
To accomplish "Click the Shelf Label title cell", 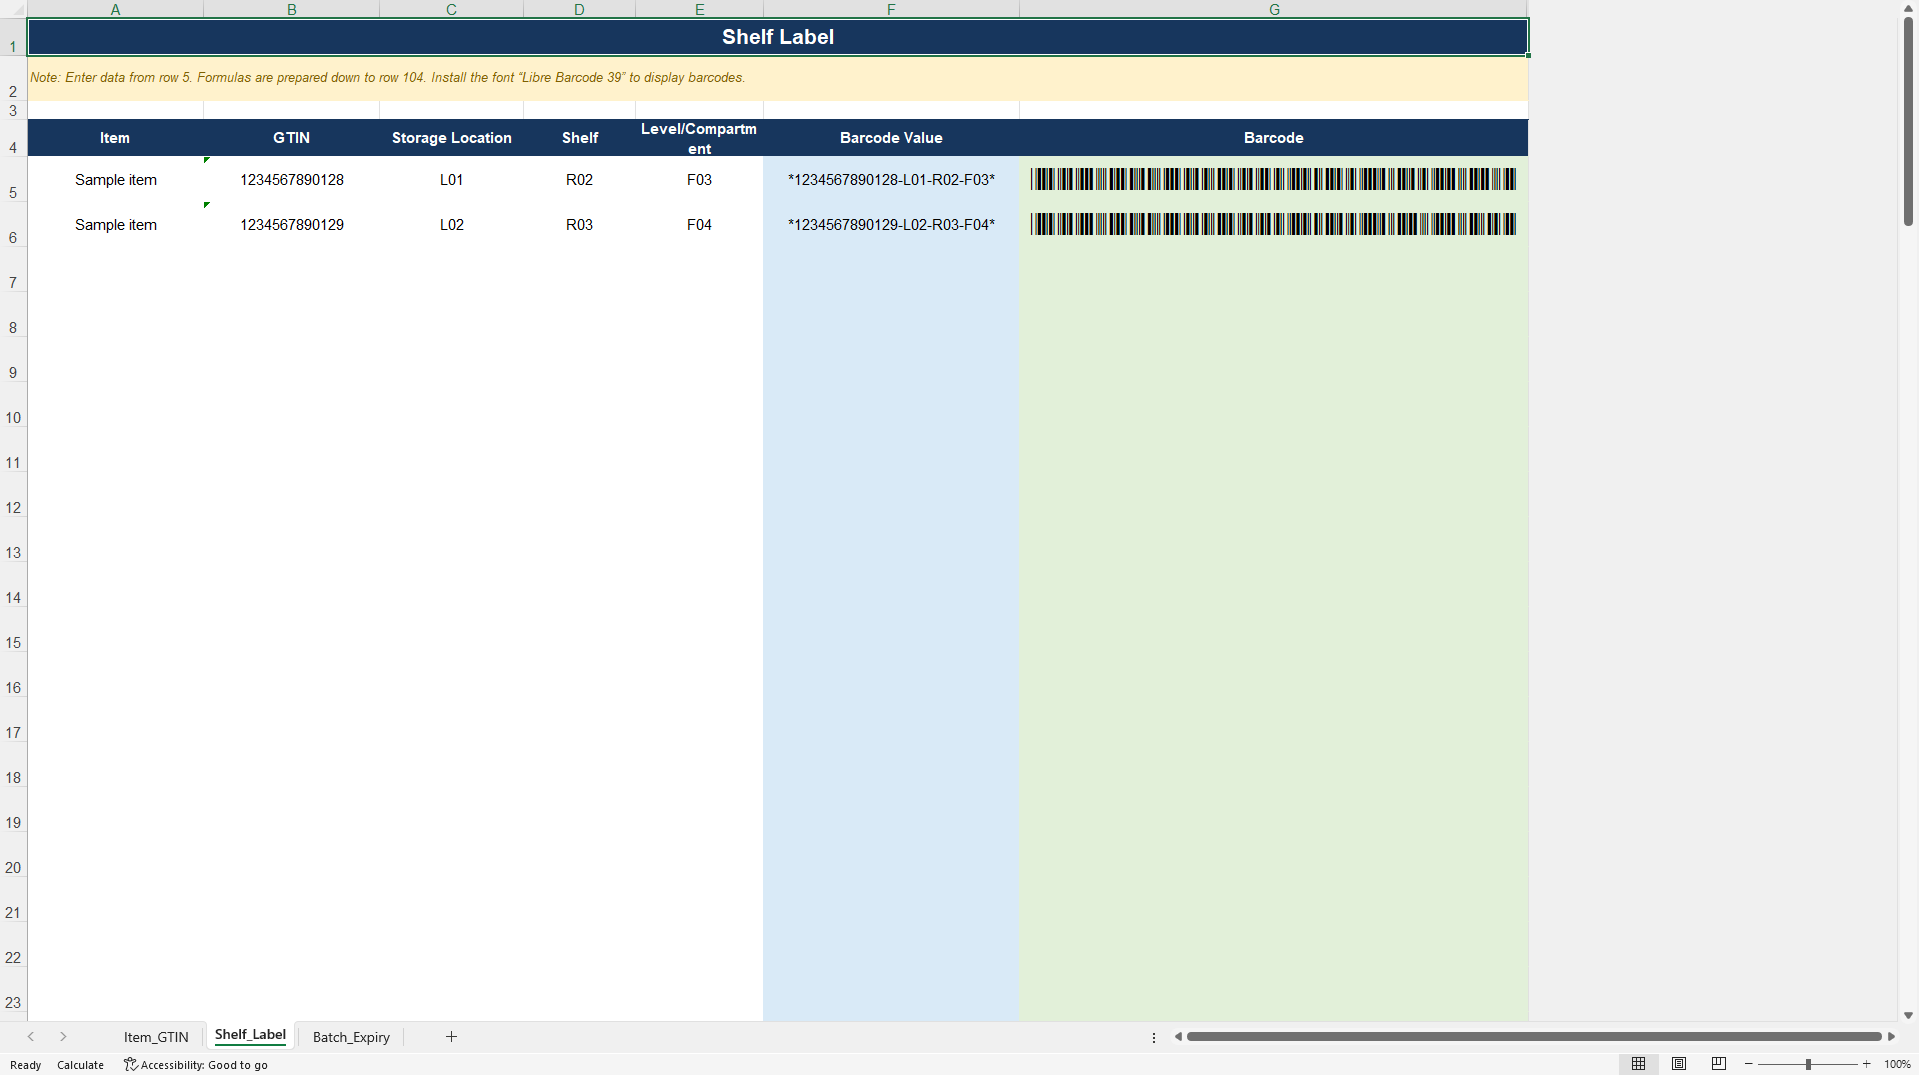I will [x=778, y=37].
